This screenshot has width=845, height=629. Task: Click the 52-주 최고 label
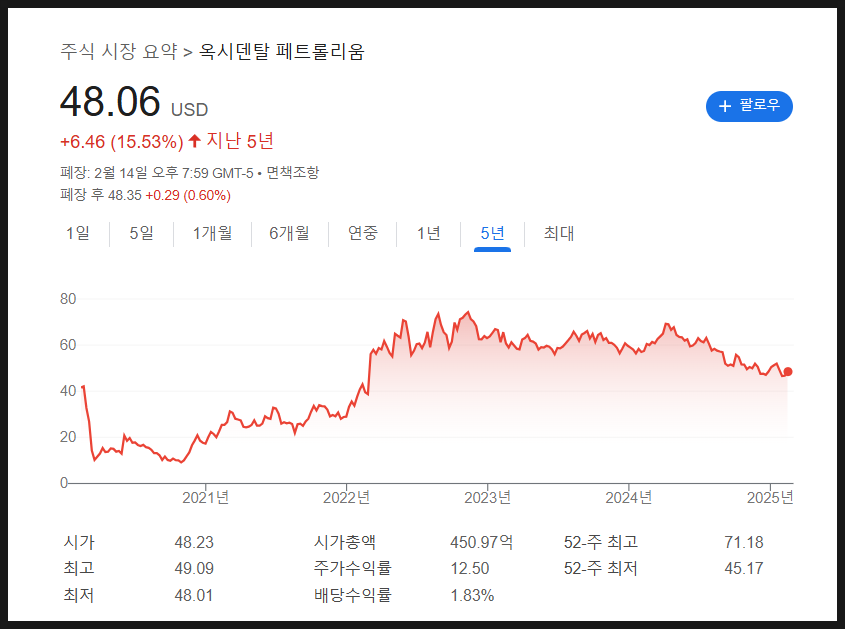point(601,542)
